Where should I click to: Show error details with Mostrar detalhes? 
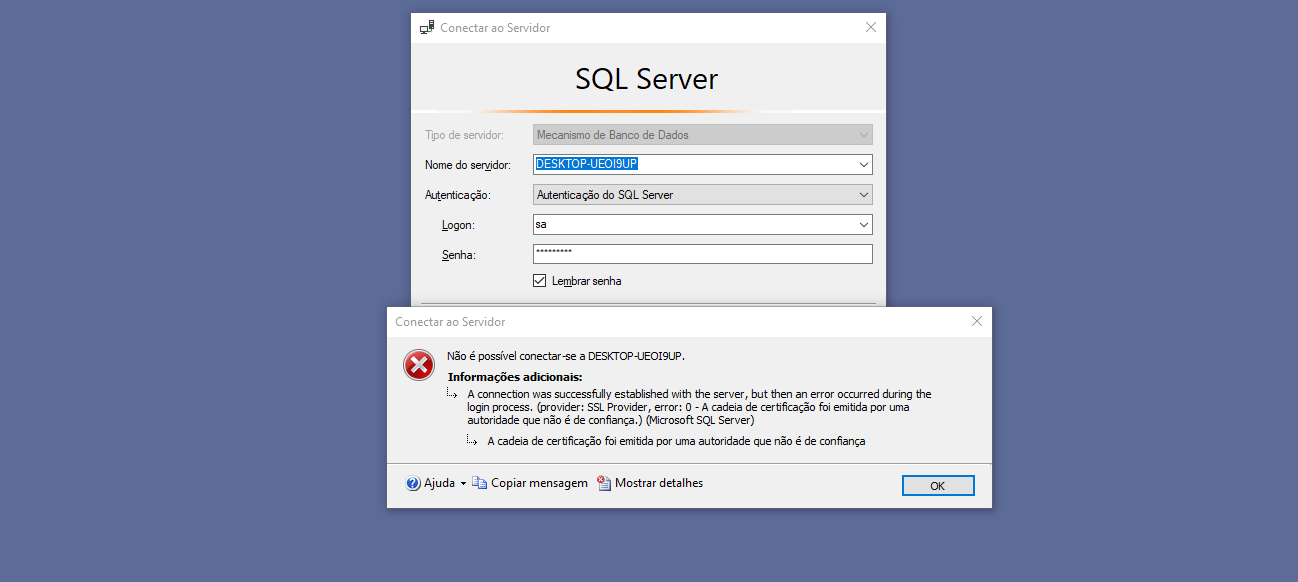coord(650,483)
